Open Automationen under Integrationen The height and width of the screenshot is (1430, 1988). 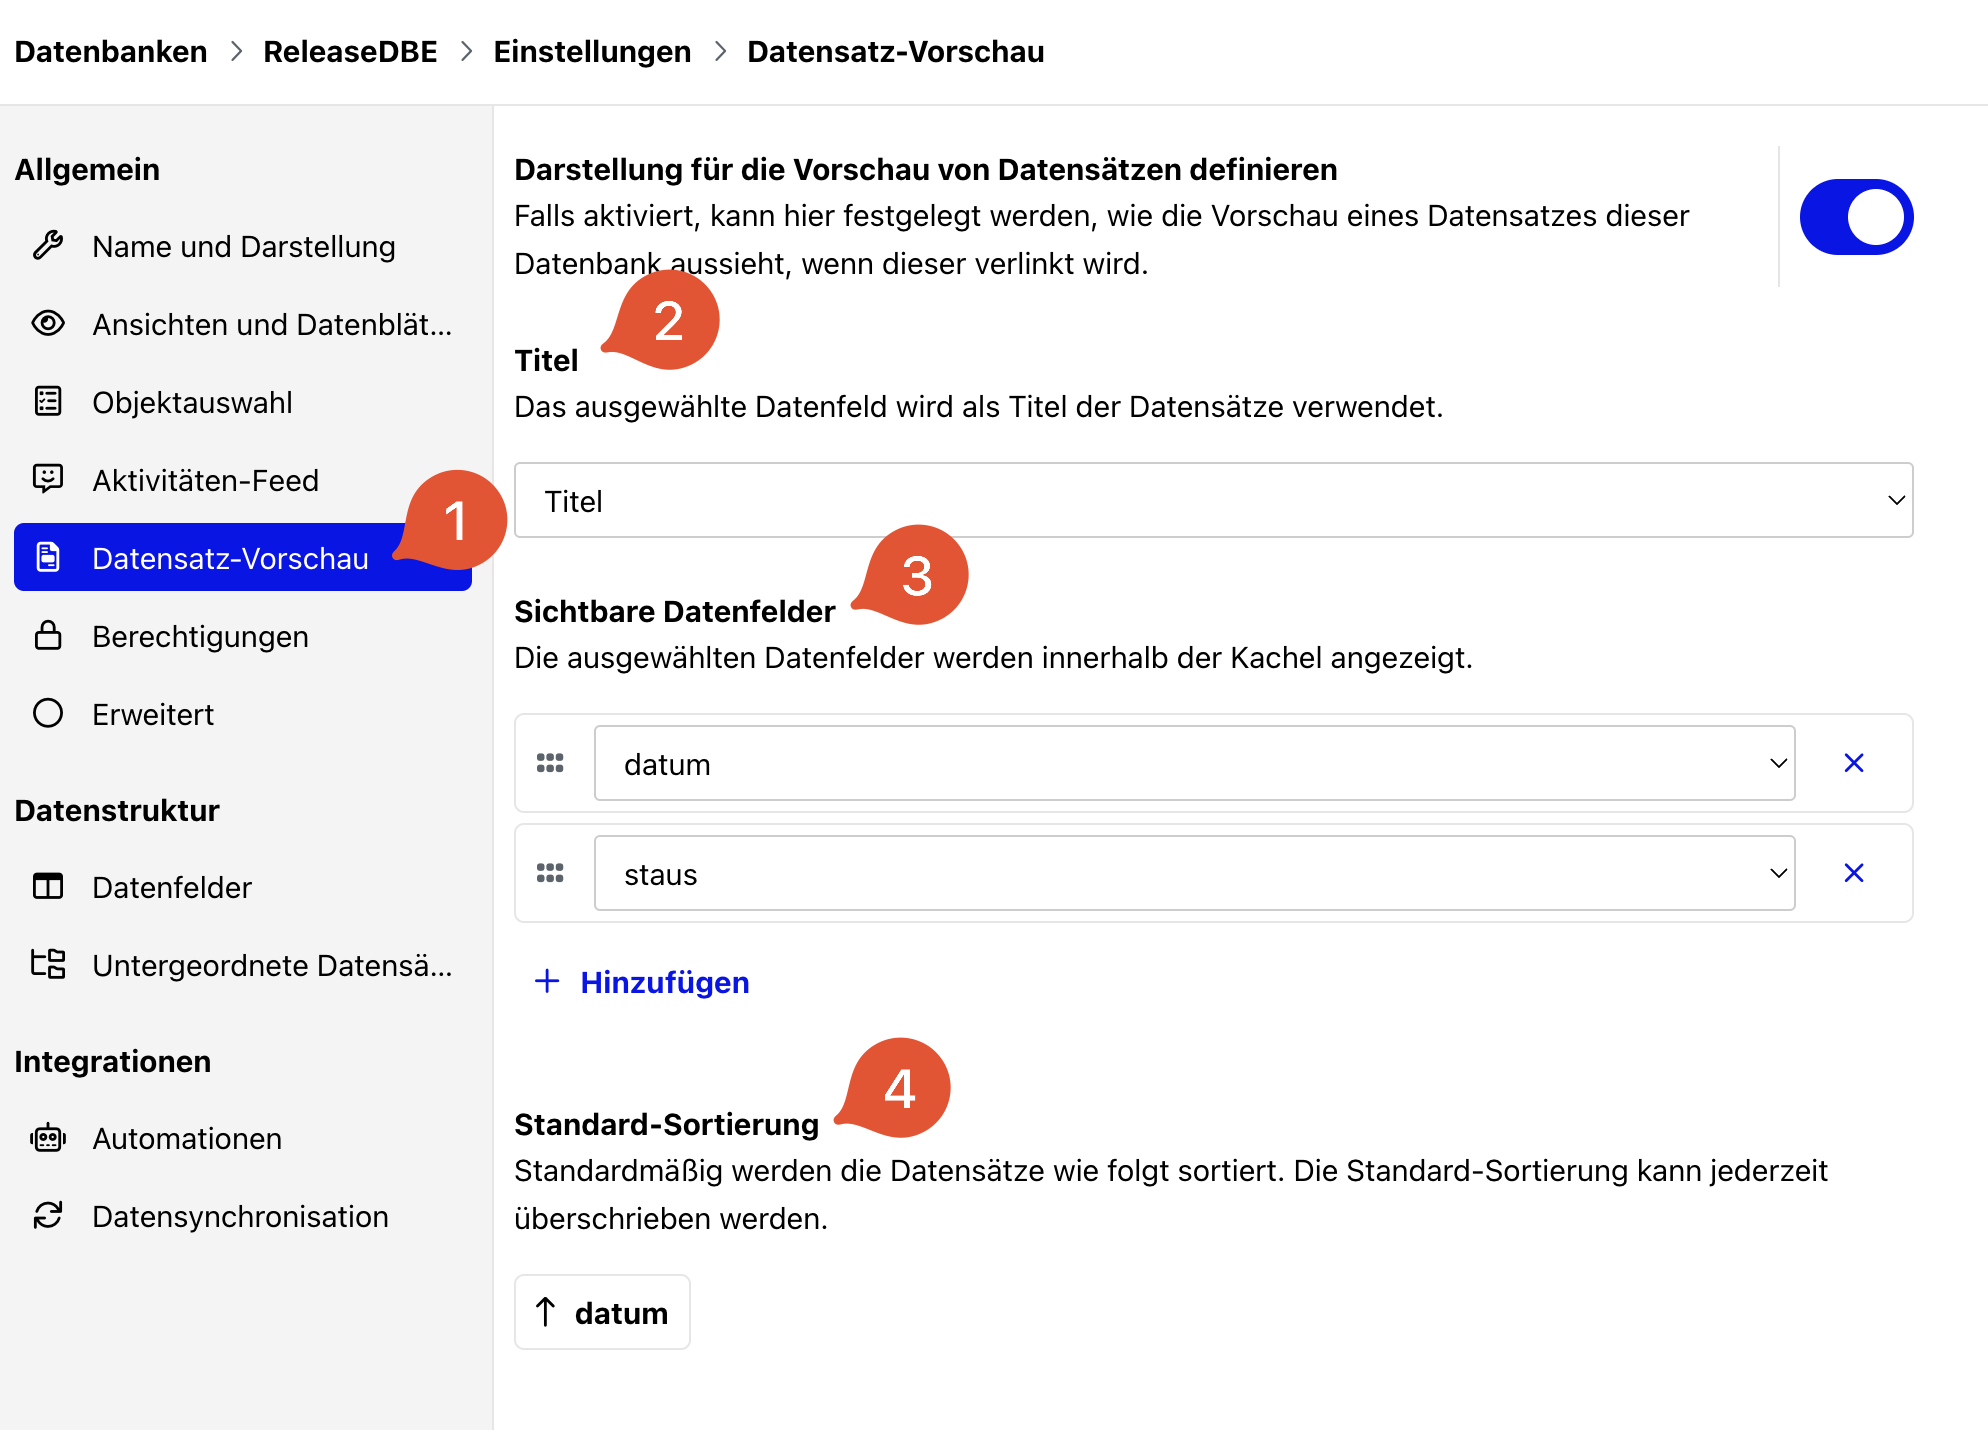point(243,1137)
